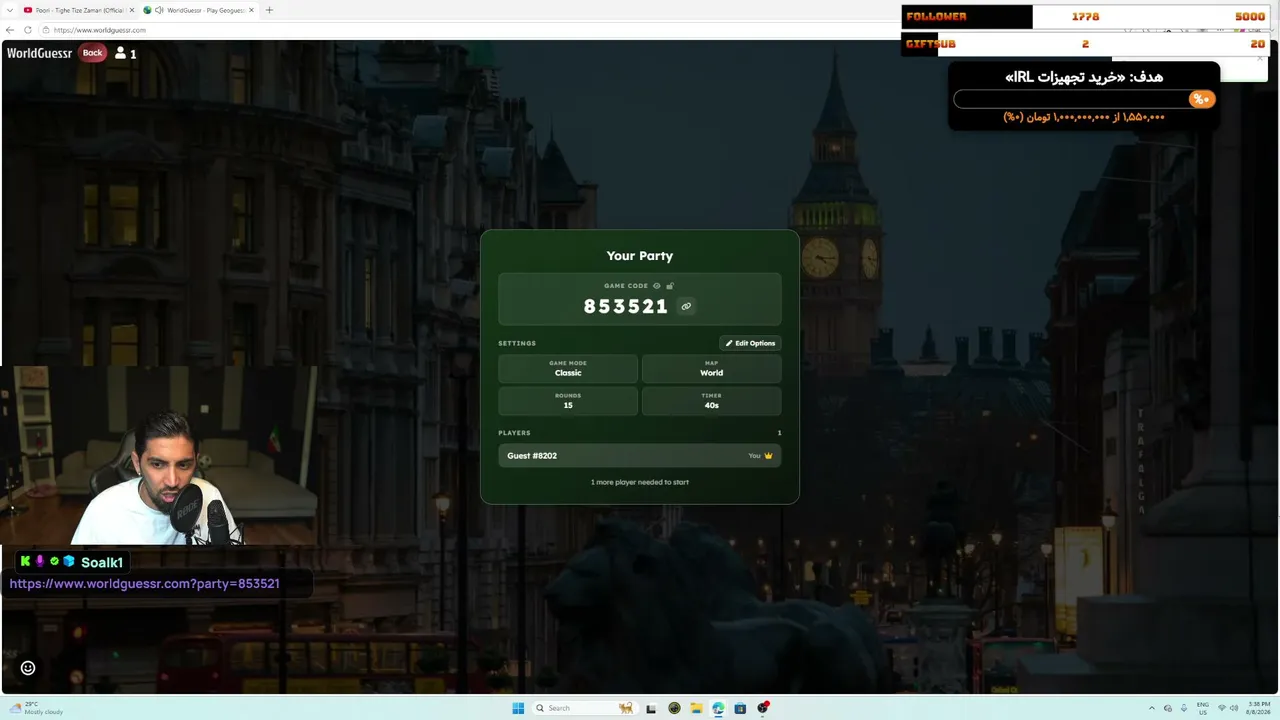Open File Explorer from taskbar

pos(696,708)
